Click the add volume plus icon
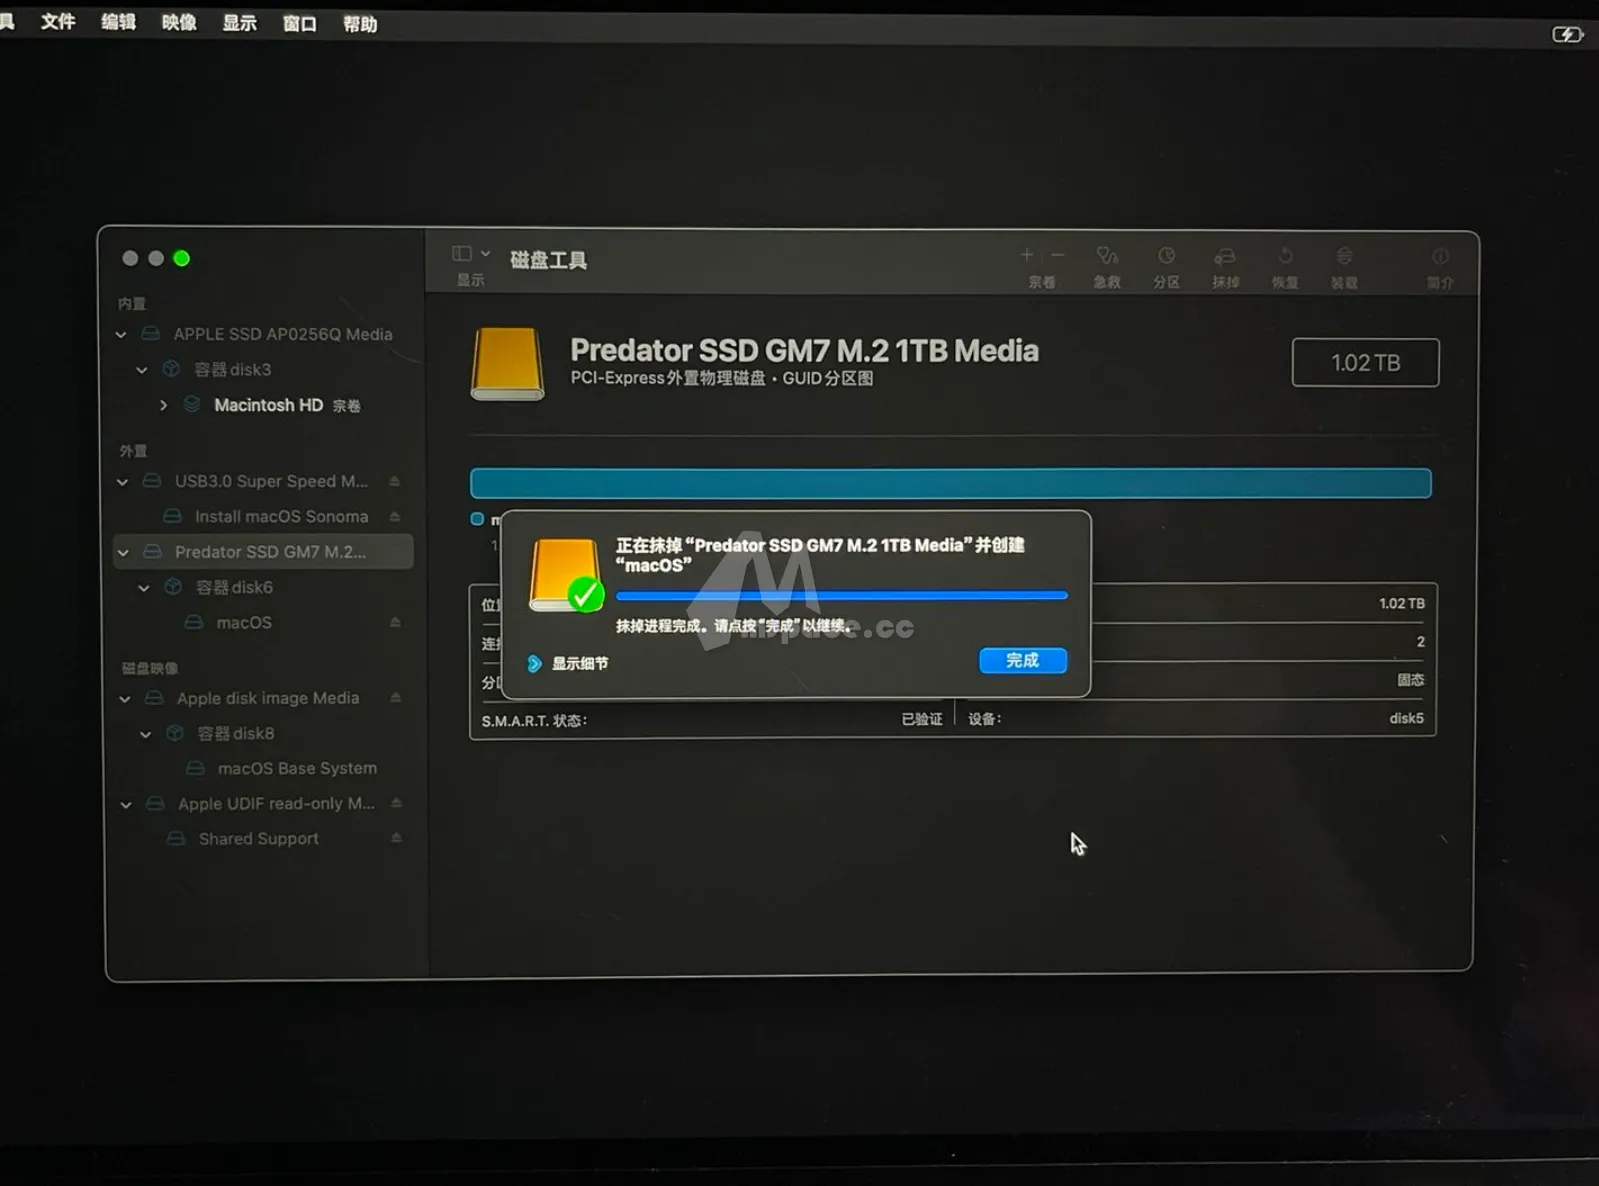The height and width of the screenshot is (1186, 1599). (1026, 256)
